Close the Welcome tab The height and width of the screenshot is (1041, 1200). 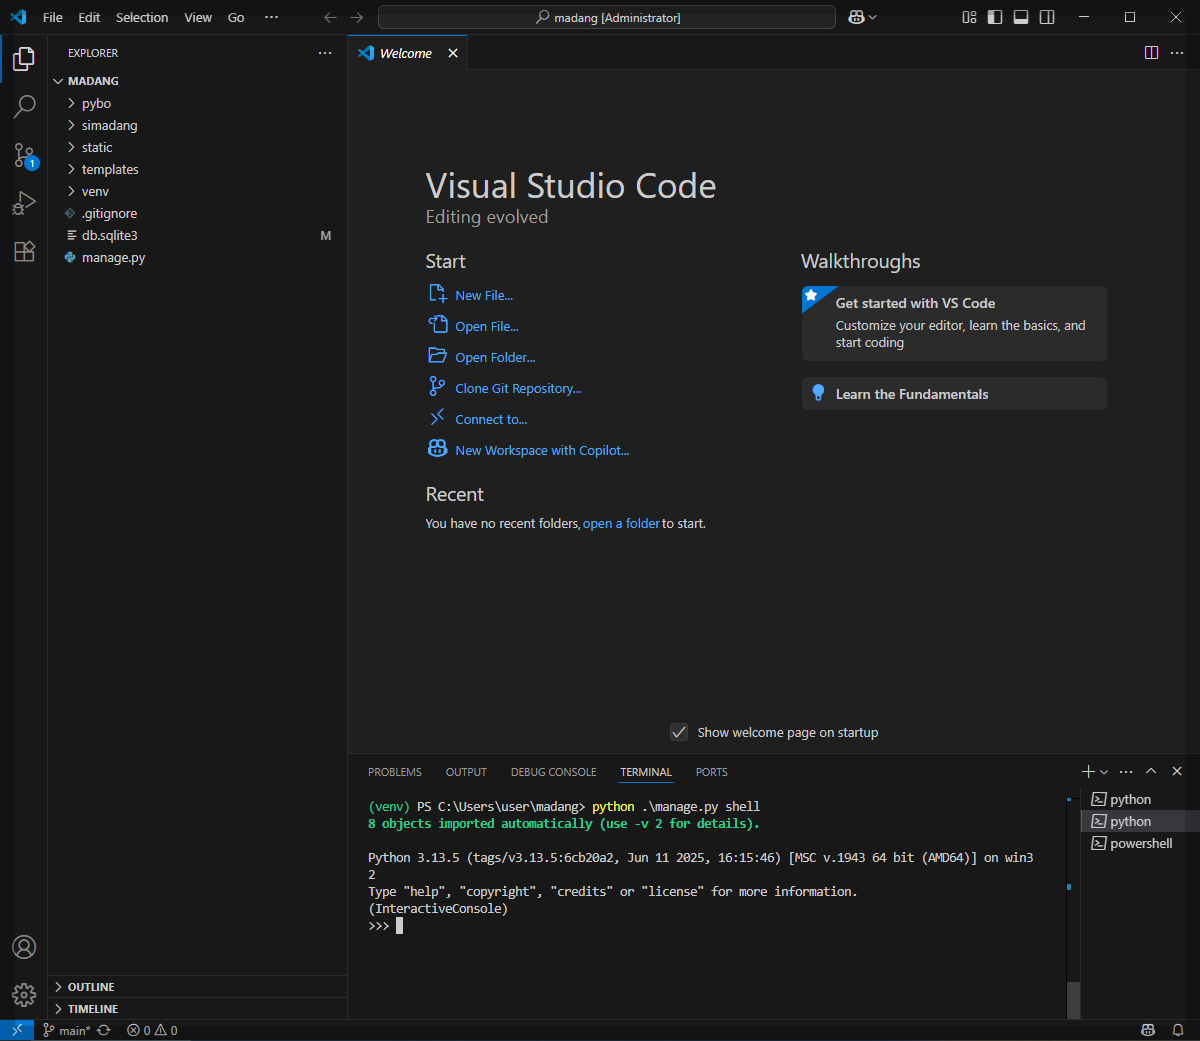tap(453, 53)
